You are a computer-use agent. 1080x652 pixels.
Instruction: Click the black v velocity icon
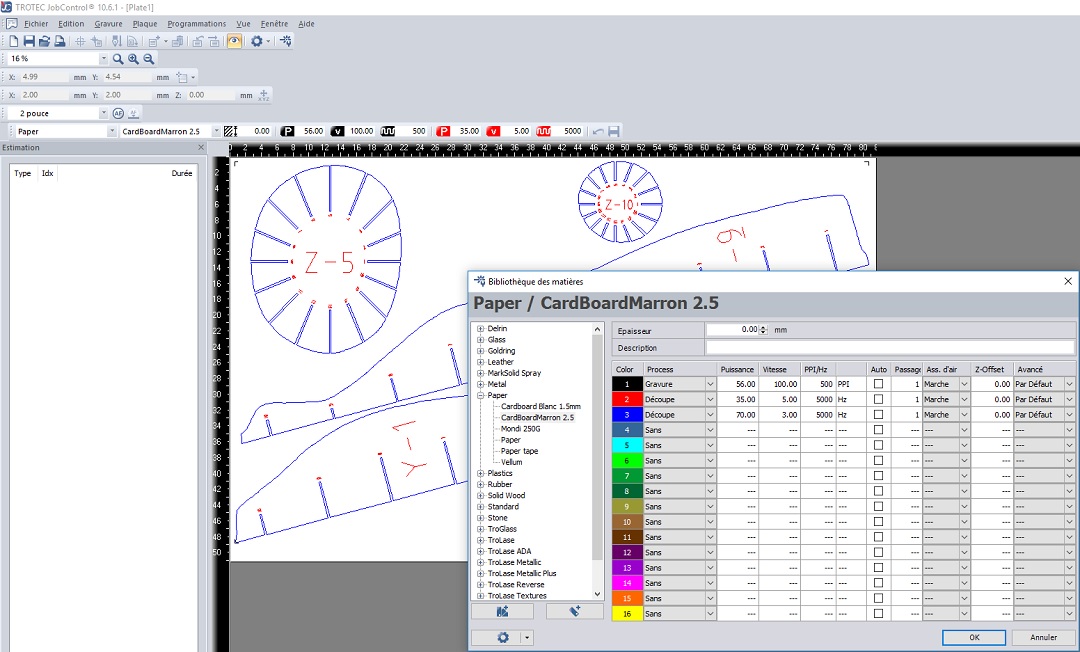point(337,132)
